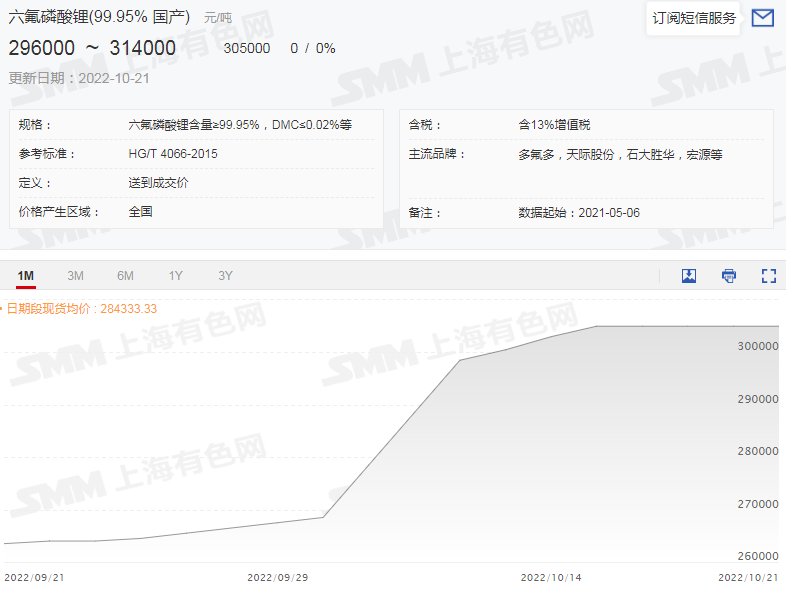Screen dimensions: 786x590
Task: Switch to the 1M time range tab
Action: pyautogui.click(x=26, y=276)
